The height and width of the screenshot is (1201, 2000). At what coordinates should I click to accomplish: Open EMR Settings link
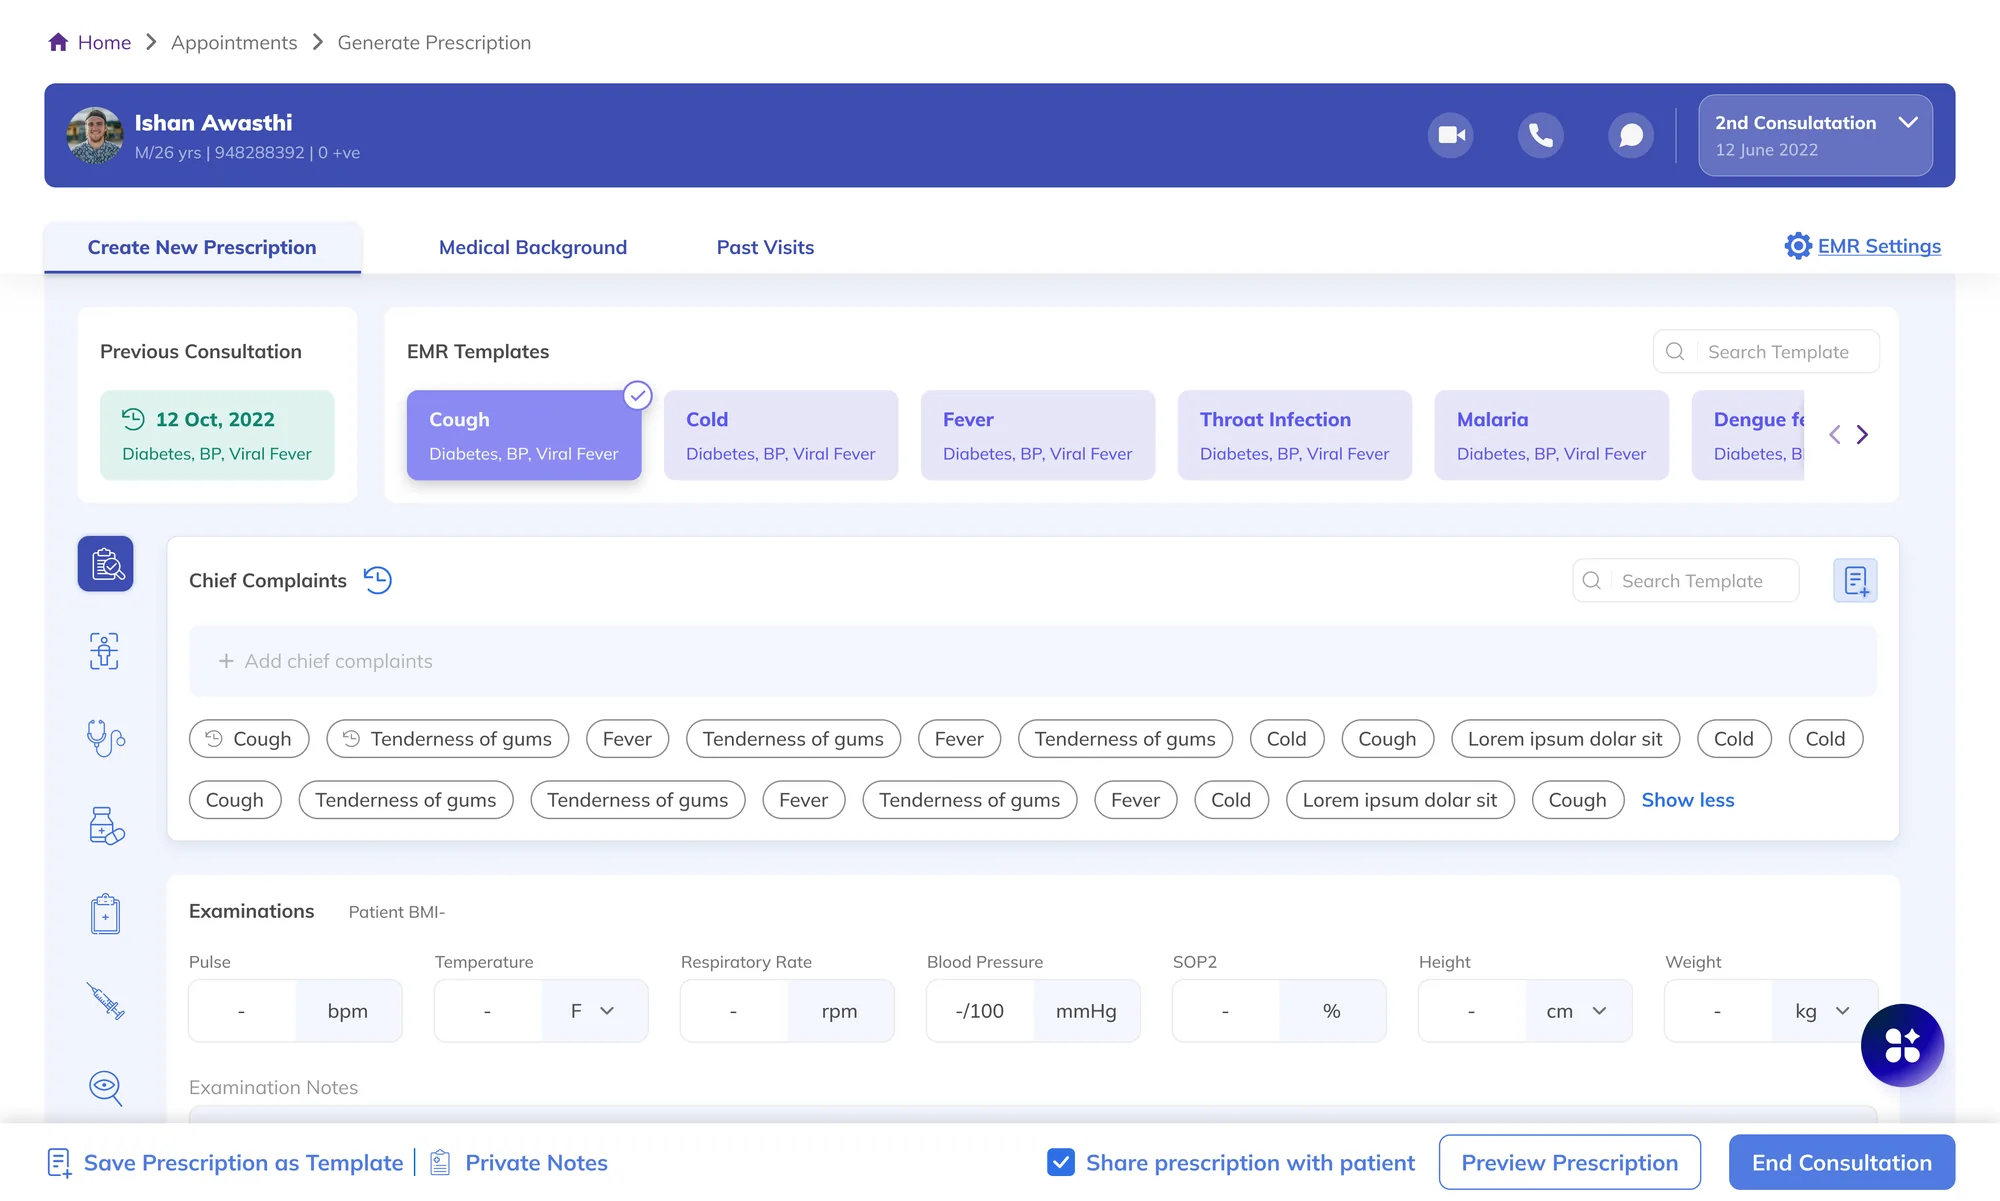(1879, 246)
